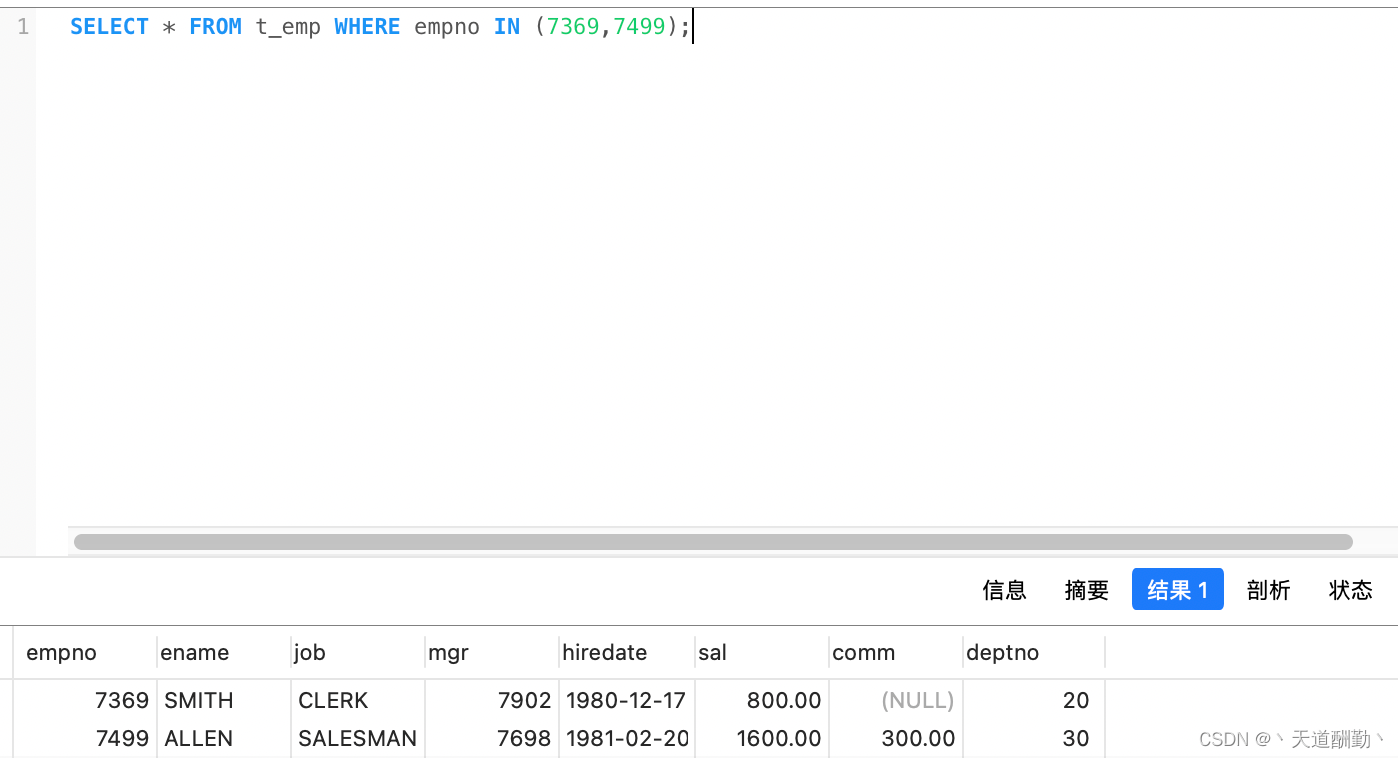Switch to the 信息 tab
Image resolution: width=1398 pixels, height=758 pixels.
1004,590
